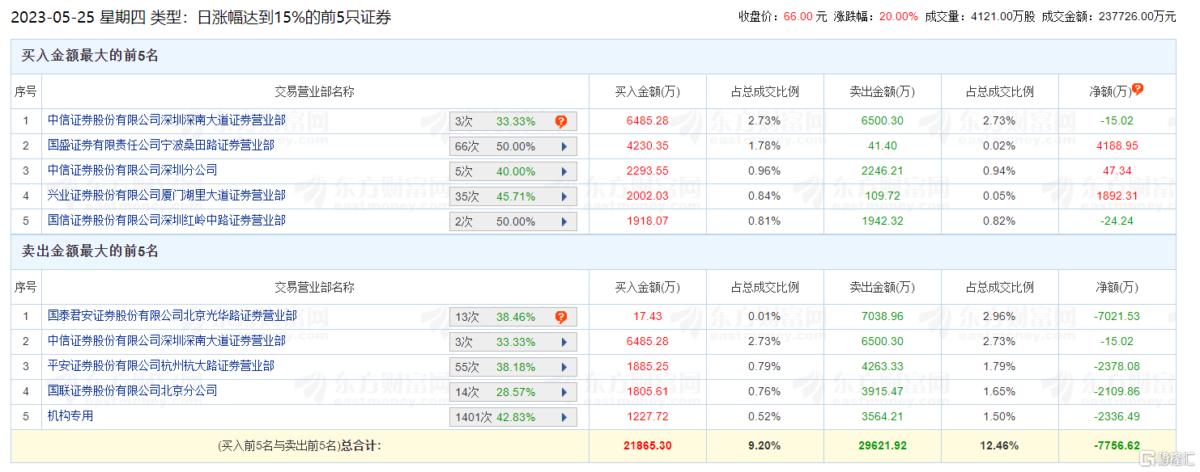Click the blue arrow icon beside 1401次 42.83%
Viewport: 1200px width, 472px height.
tap(564, 416)
